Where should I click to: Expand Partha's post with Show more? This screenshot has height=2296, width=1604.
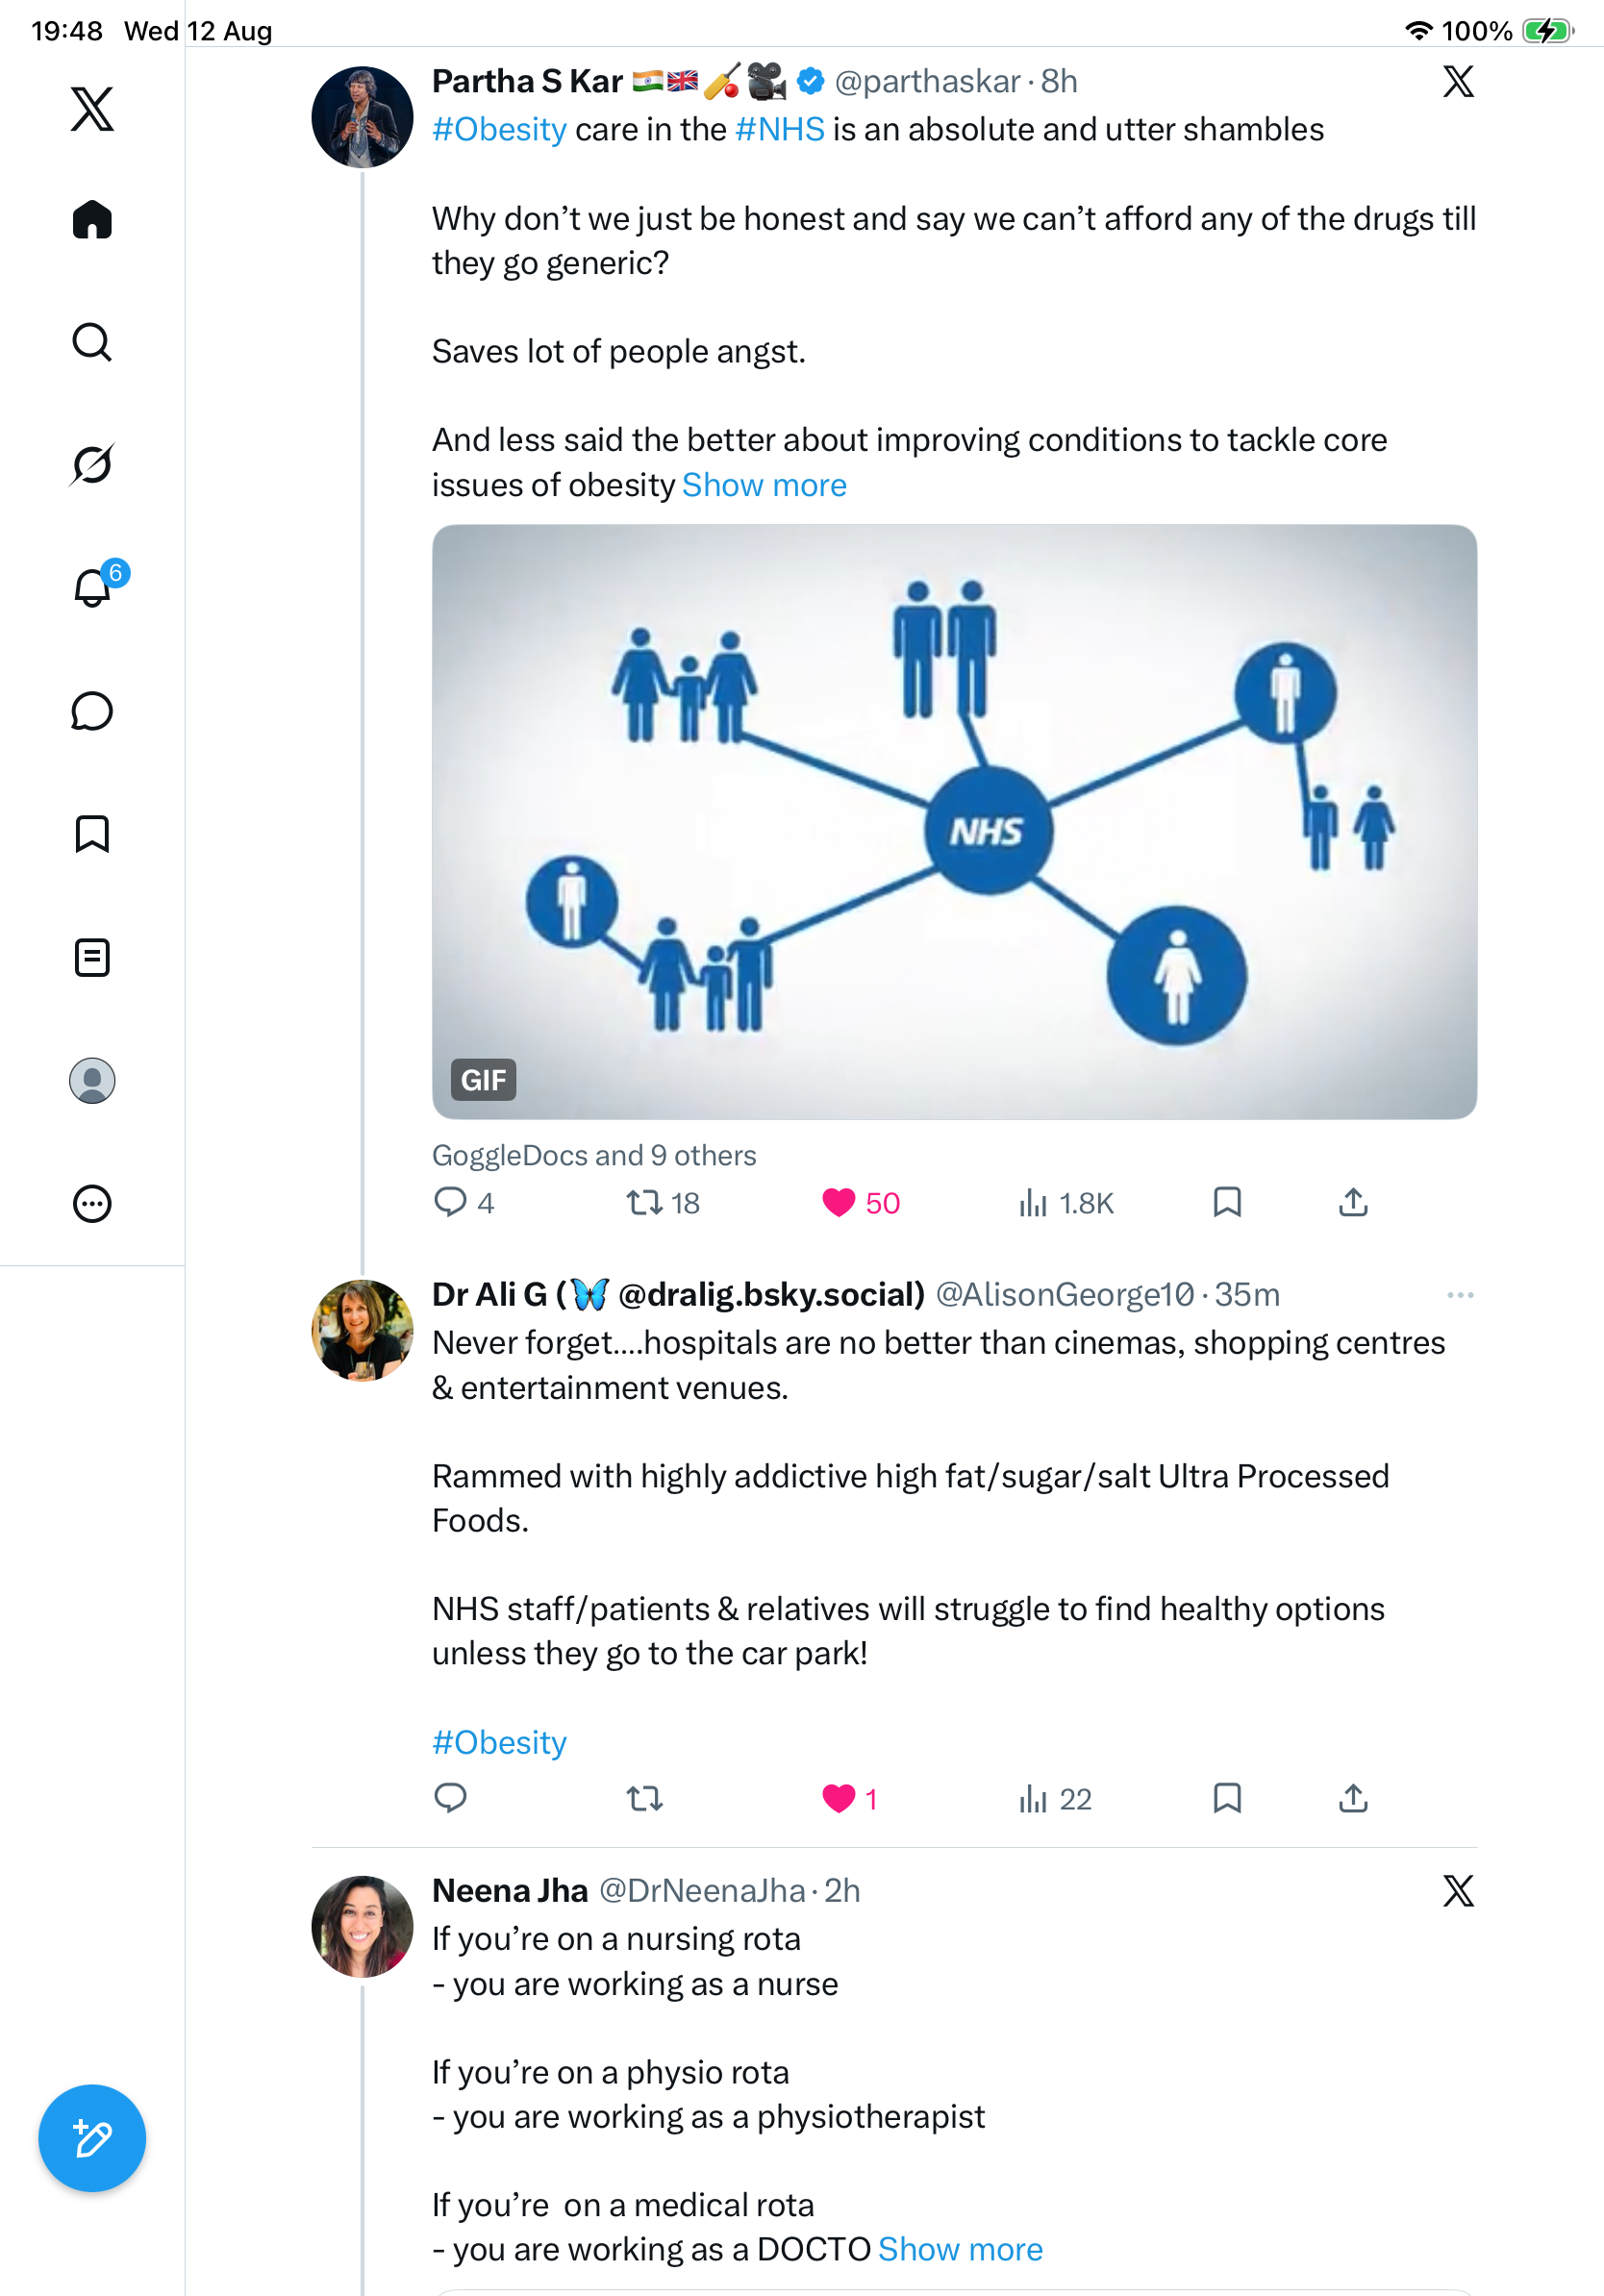[764, 485]
